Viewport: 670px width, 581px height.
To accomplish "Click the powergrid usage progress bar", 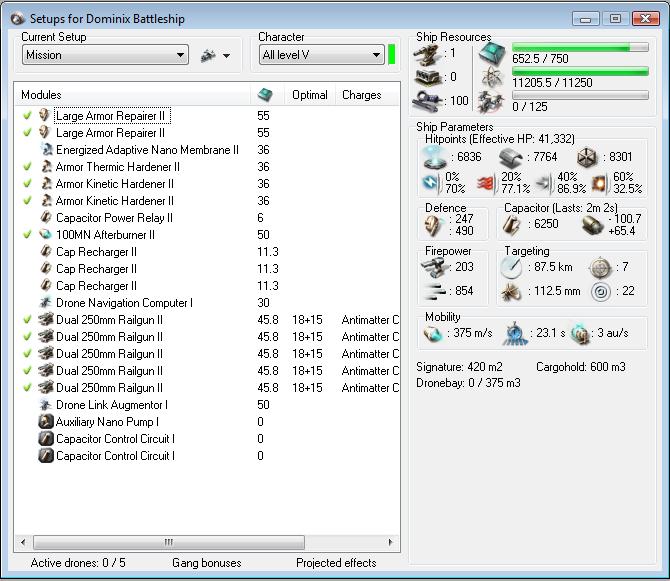I will click(x=580, y=71).
